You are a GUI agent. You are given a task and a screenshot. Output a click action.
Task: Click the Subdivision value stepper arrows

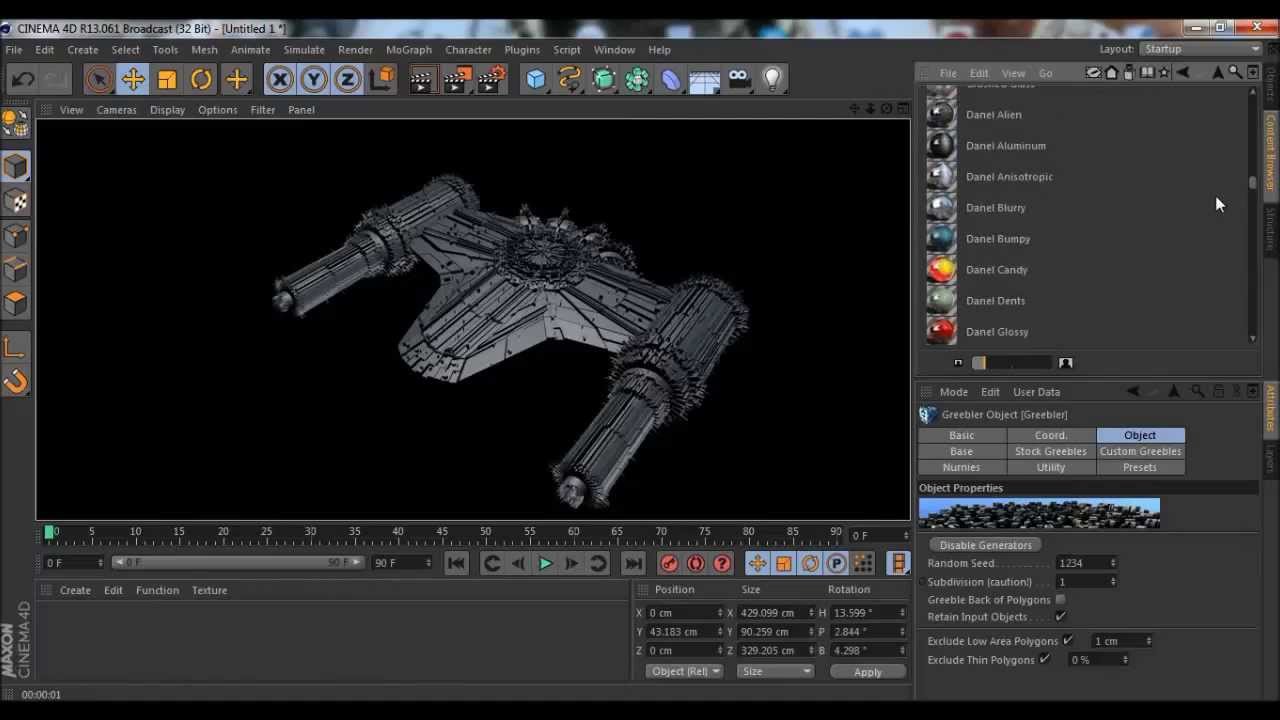1113,582
